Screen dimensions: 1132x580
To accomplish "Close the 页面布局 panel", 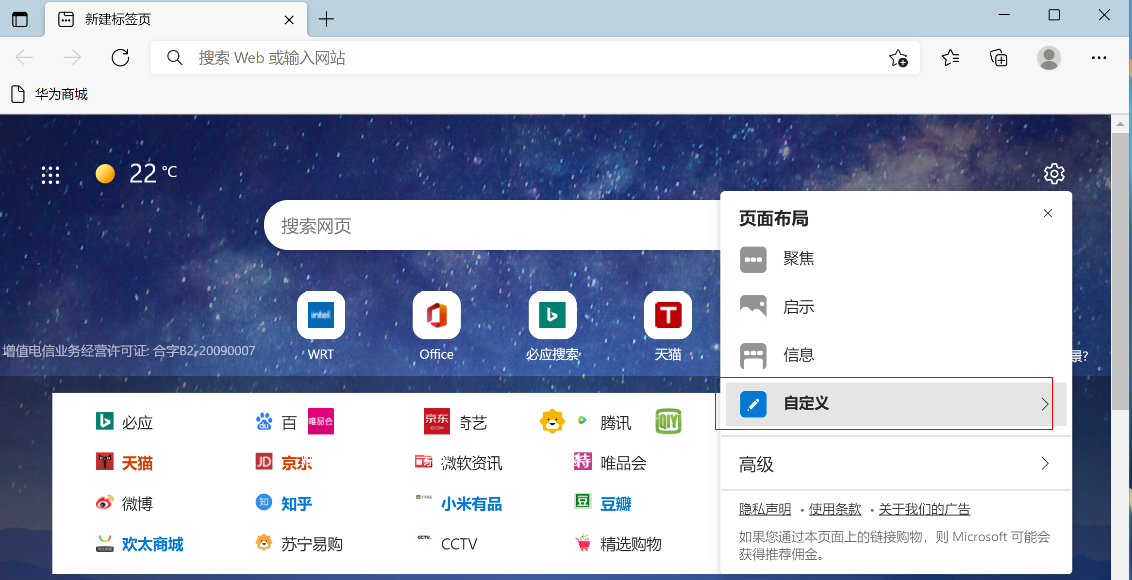I will tap(1047, 214).
